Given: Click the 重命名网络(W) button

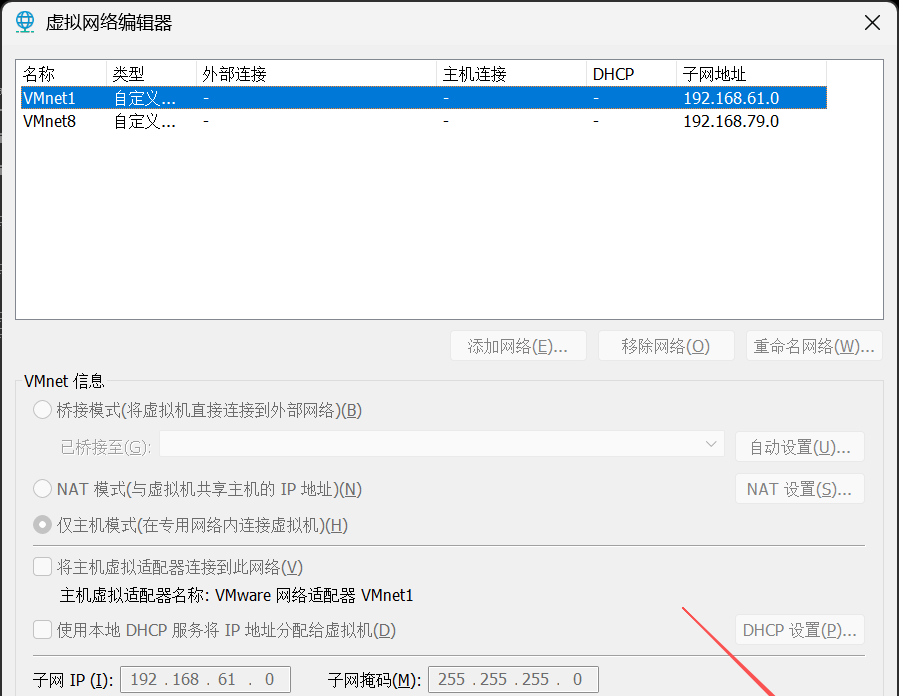Looking at the screenshot, I should click(812, 345).
